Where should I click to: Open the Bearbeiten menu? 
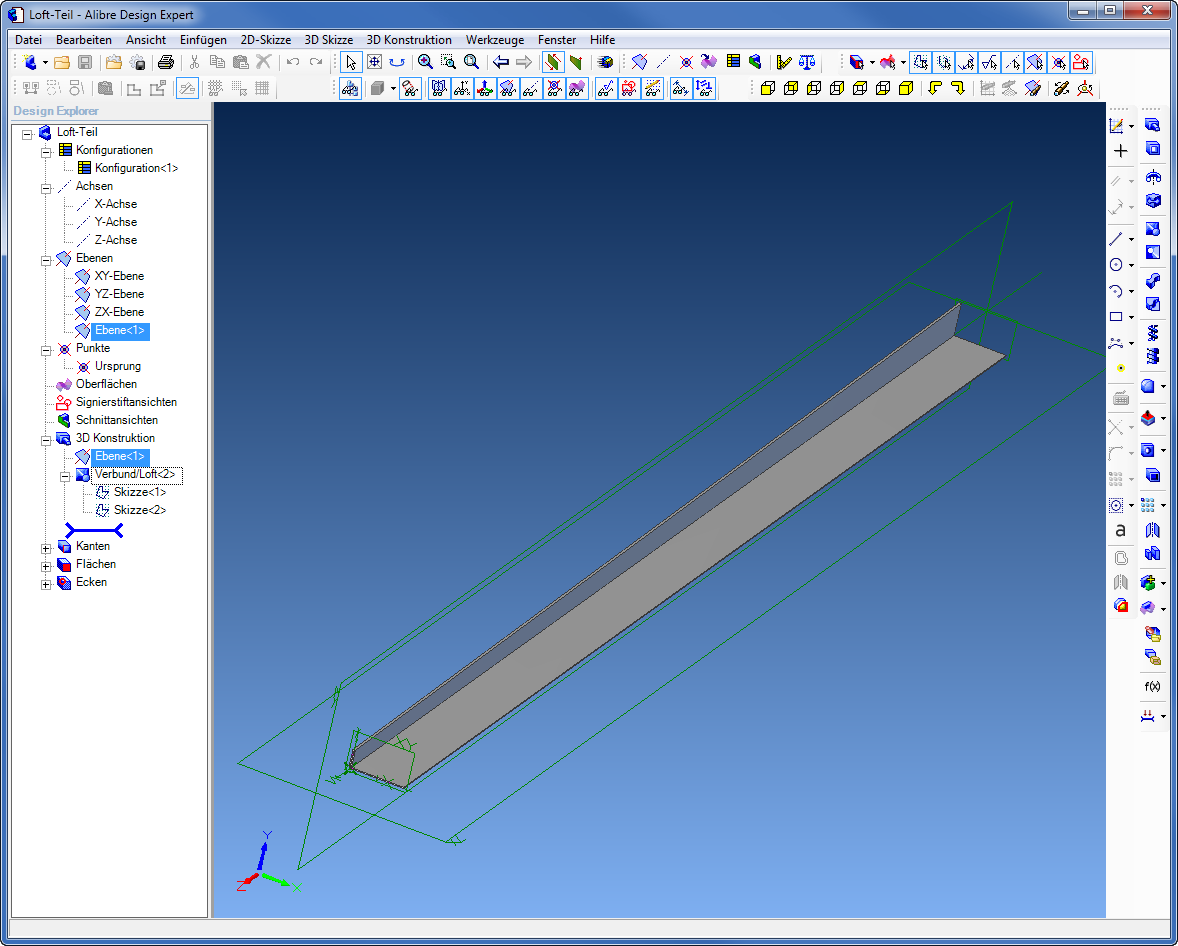tap(84, 40)
